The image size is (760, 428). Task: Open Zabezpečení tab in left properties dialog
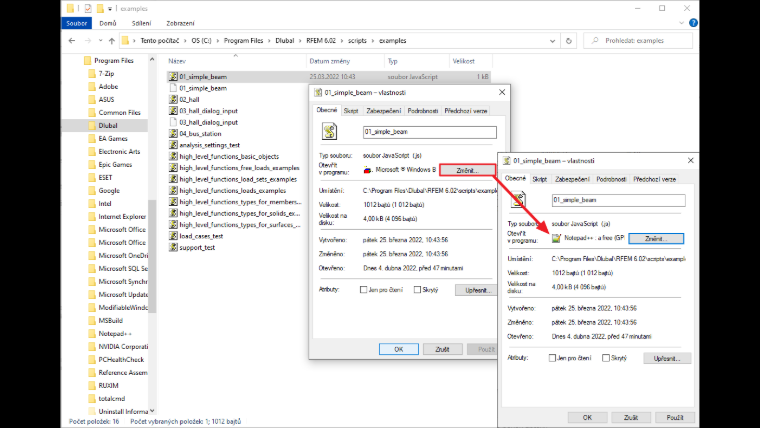[x=383, y=111]
